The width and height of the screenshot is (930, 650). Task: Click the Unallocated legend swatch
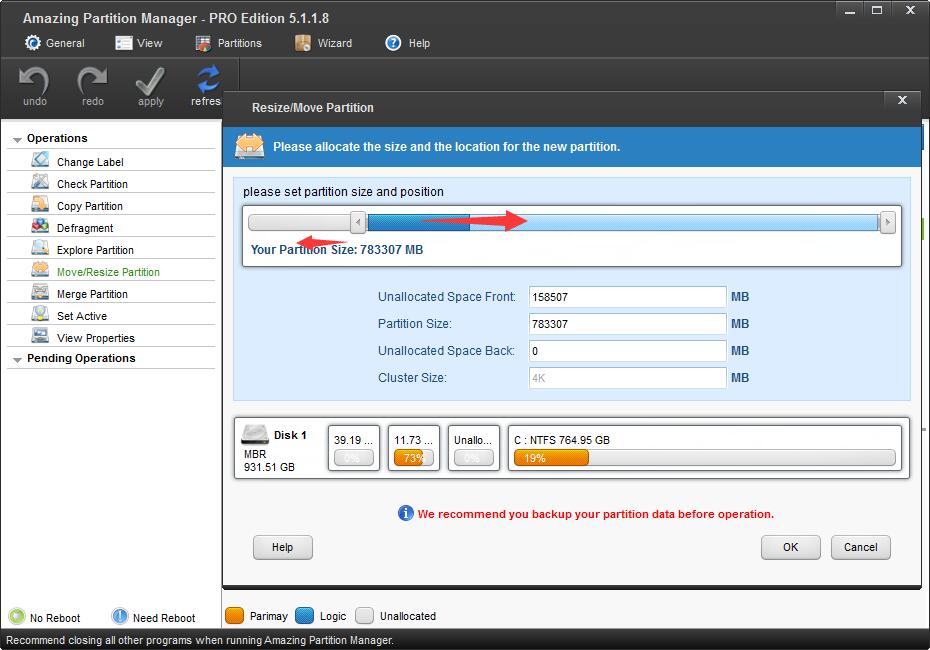(x=364, y=616)
